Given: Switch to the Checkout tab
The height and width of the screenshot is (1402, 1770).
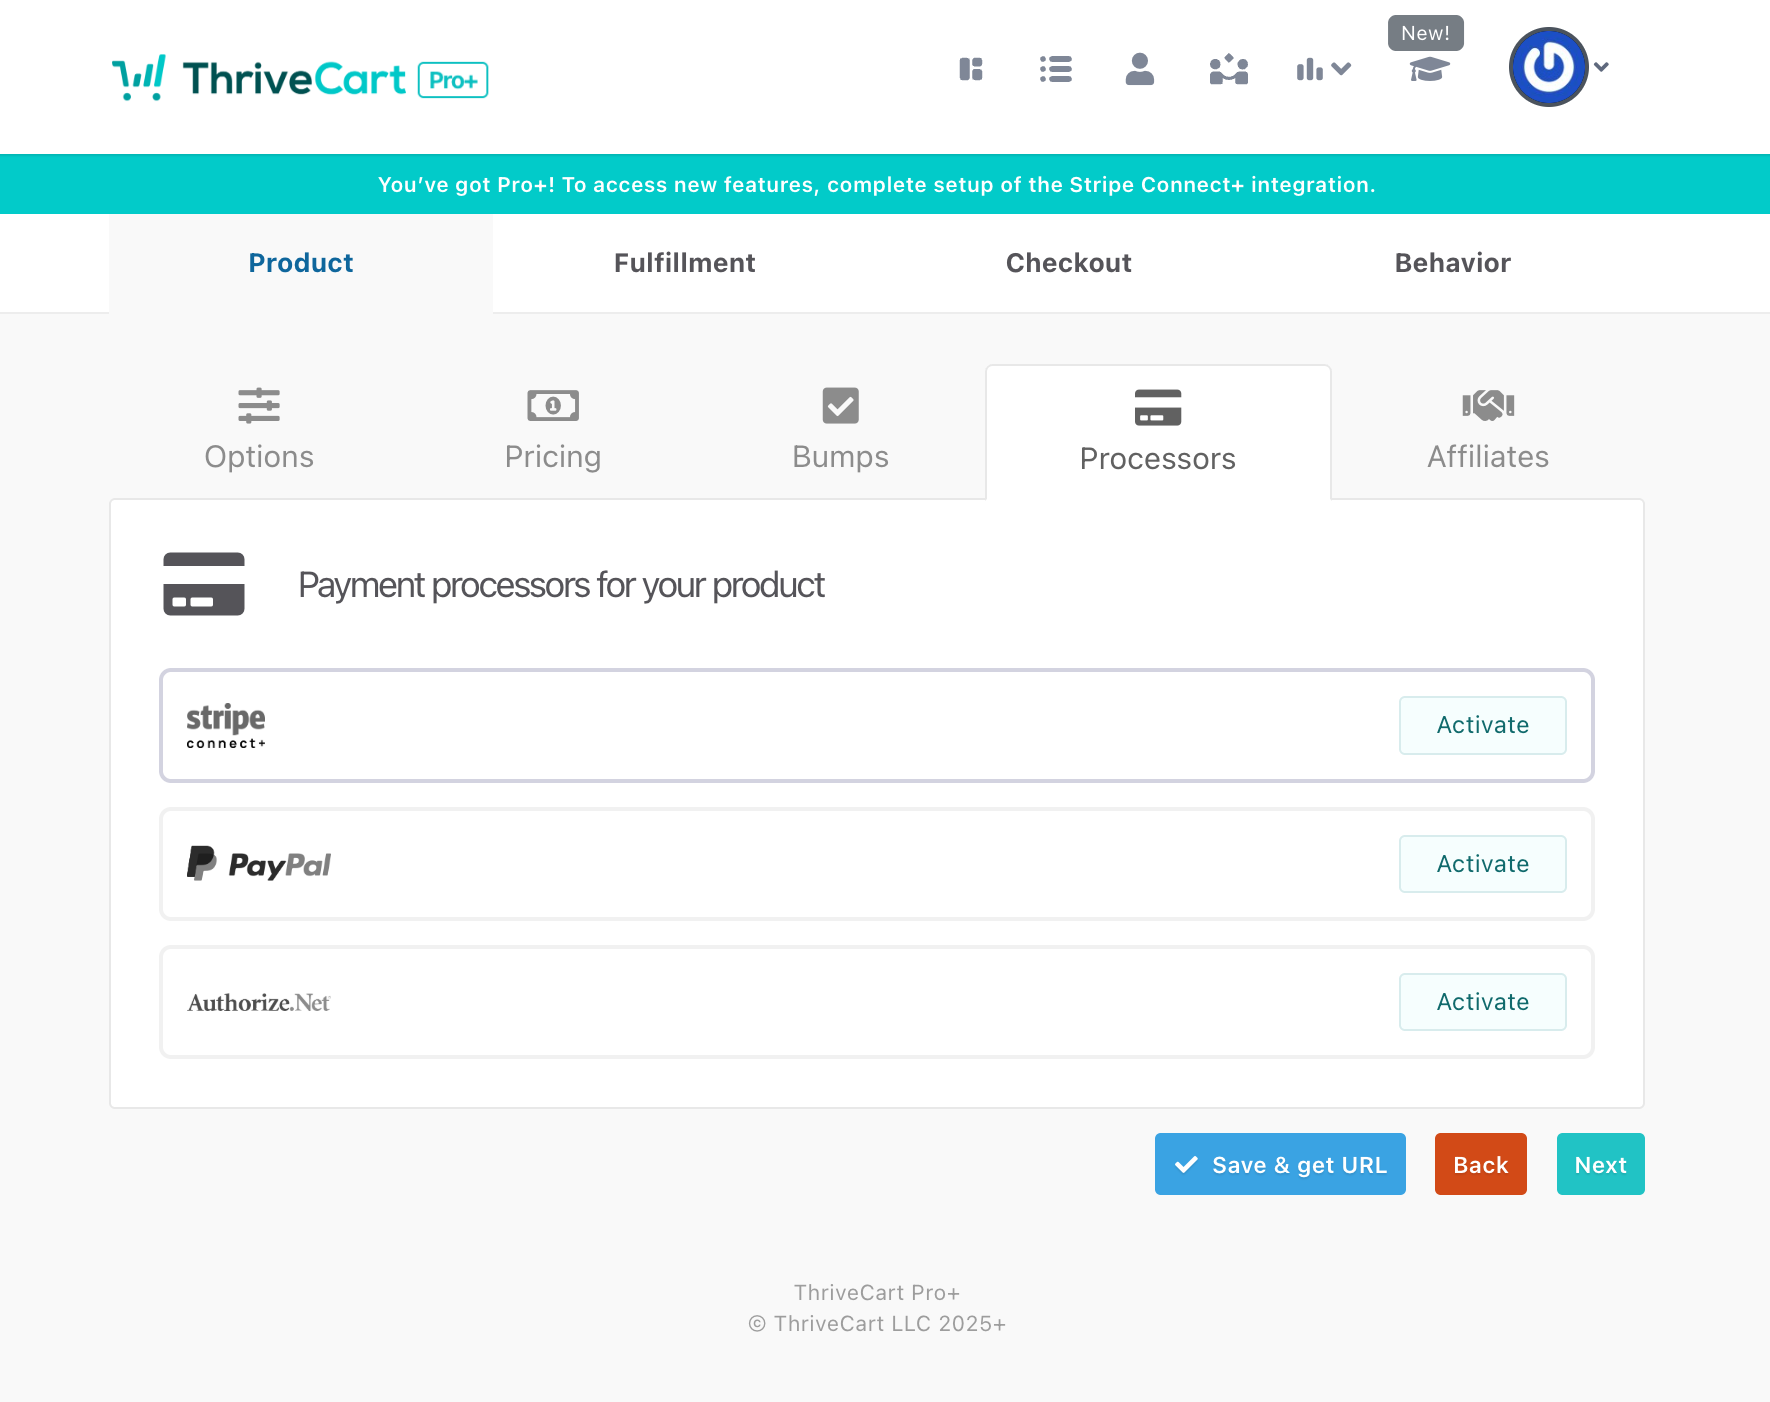Looking at the screenshot, I should [x=1069, y=263].
